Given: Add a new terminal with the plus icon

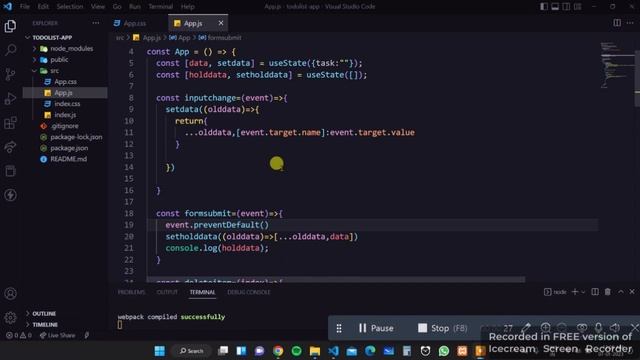Looking at the screenshot, I should point(575,291).
